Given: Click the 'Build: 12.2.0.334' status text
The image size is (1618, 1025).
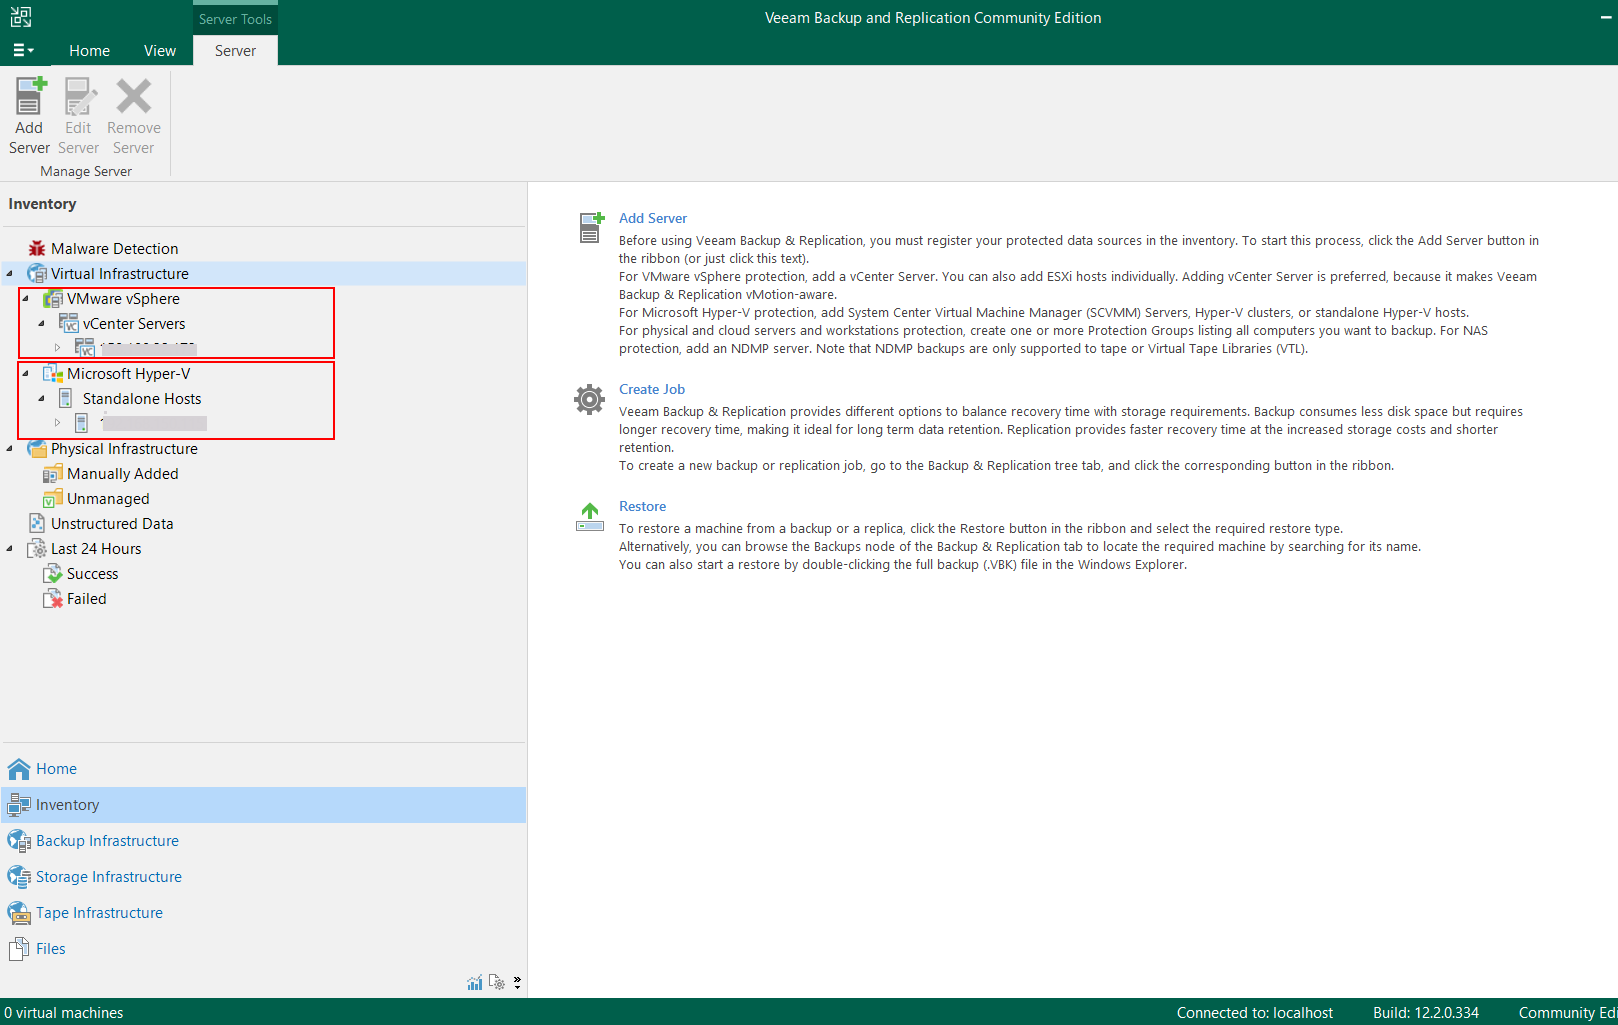Looking at the screenshot, I should [1425, 1012].
